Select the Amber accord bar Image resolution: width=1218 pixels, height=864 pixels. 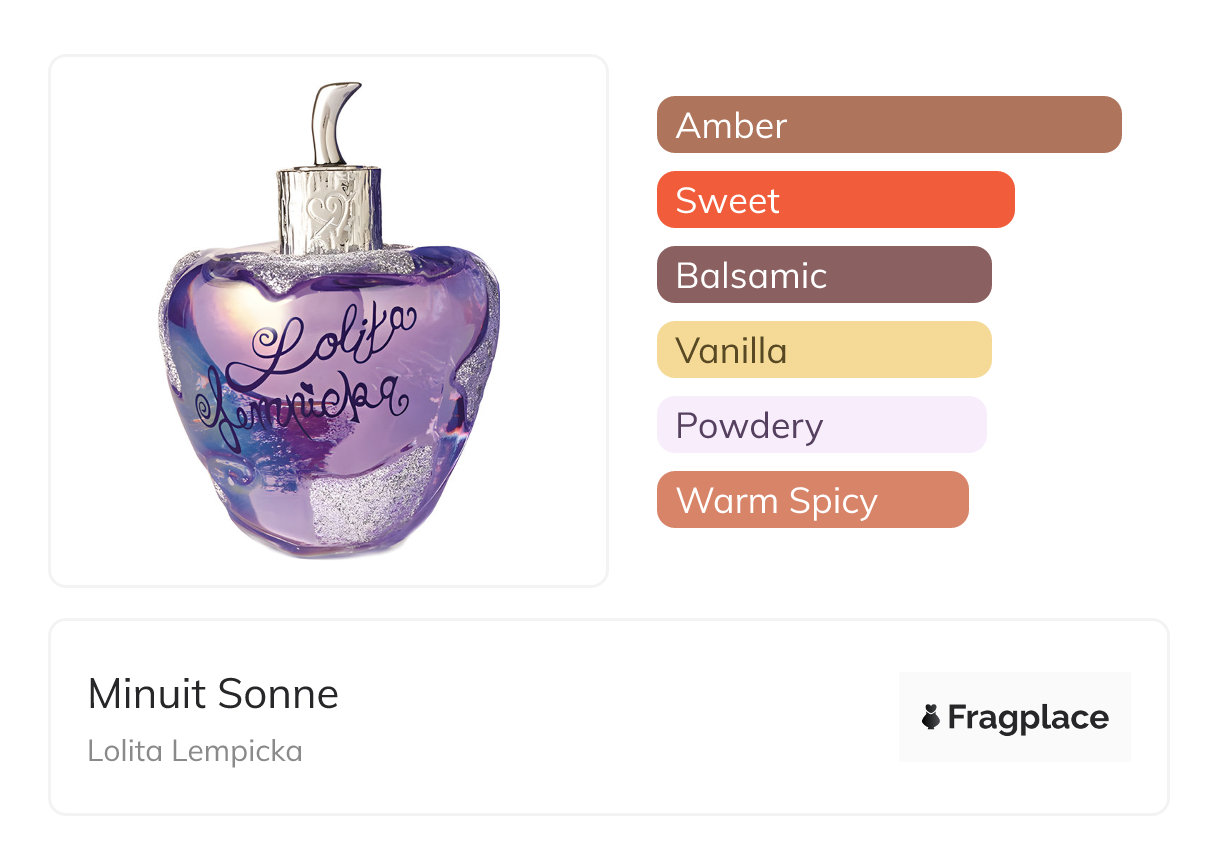point(888,125)
